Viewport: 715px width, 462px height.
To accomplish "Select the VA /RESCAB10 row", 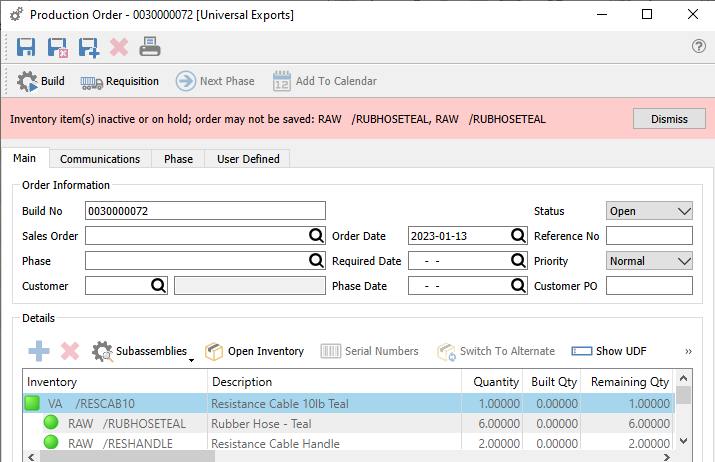I will pos(348,404).
